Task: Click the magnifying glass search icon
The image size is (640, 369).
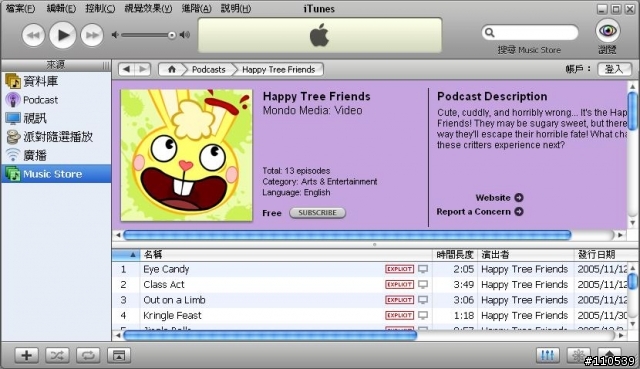Action: coord(490,33)
